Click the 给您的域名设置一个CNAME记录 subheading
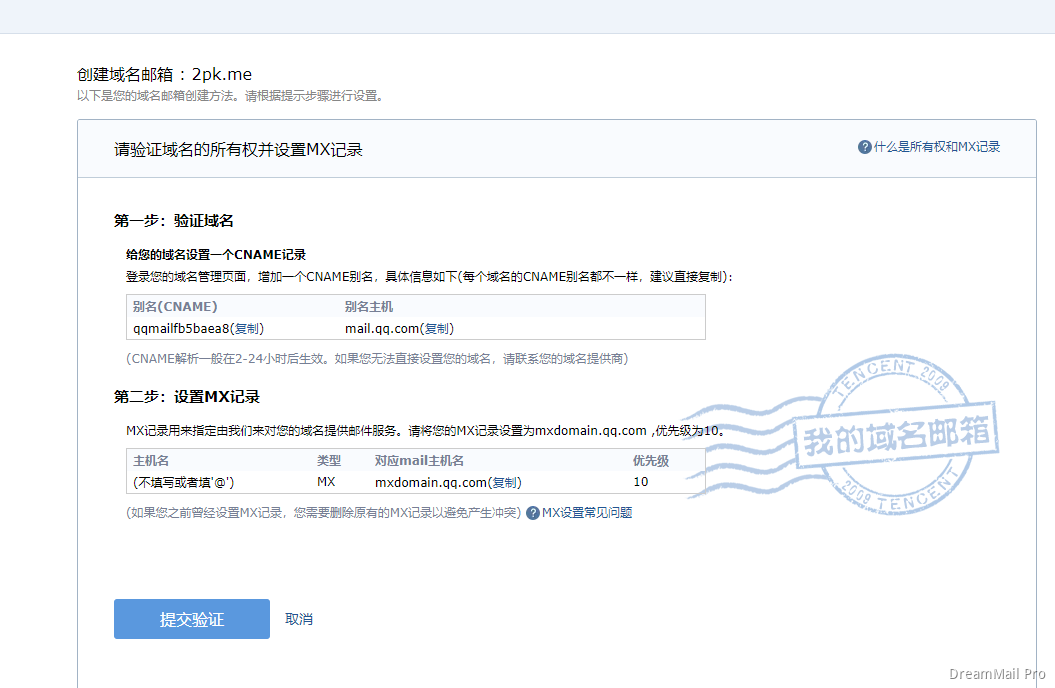The height and width of the screenshot is (688, 1055). (216, 255)
